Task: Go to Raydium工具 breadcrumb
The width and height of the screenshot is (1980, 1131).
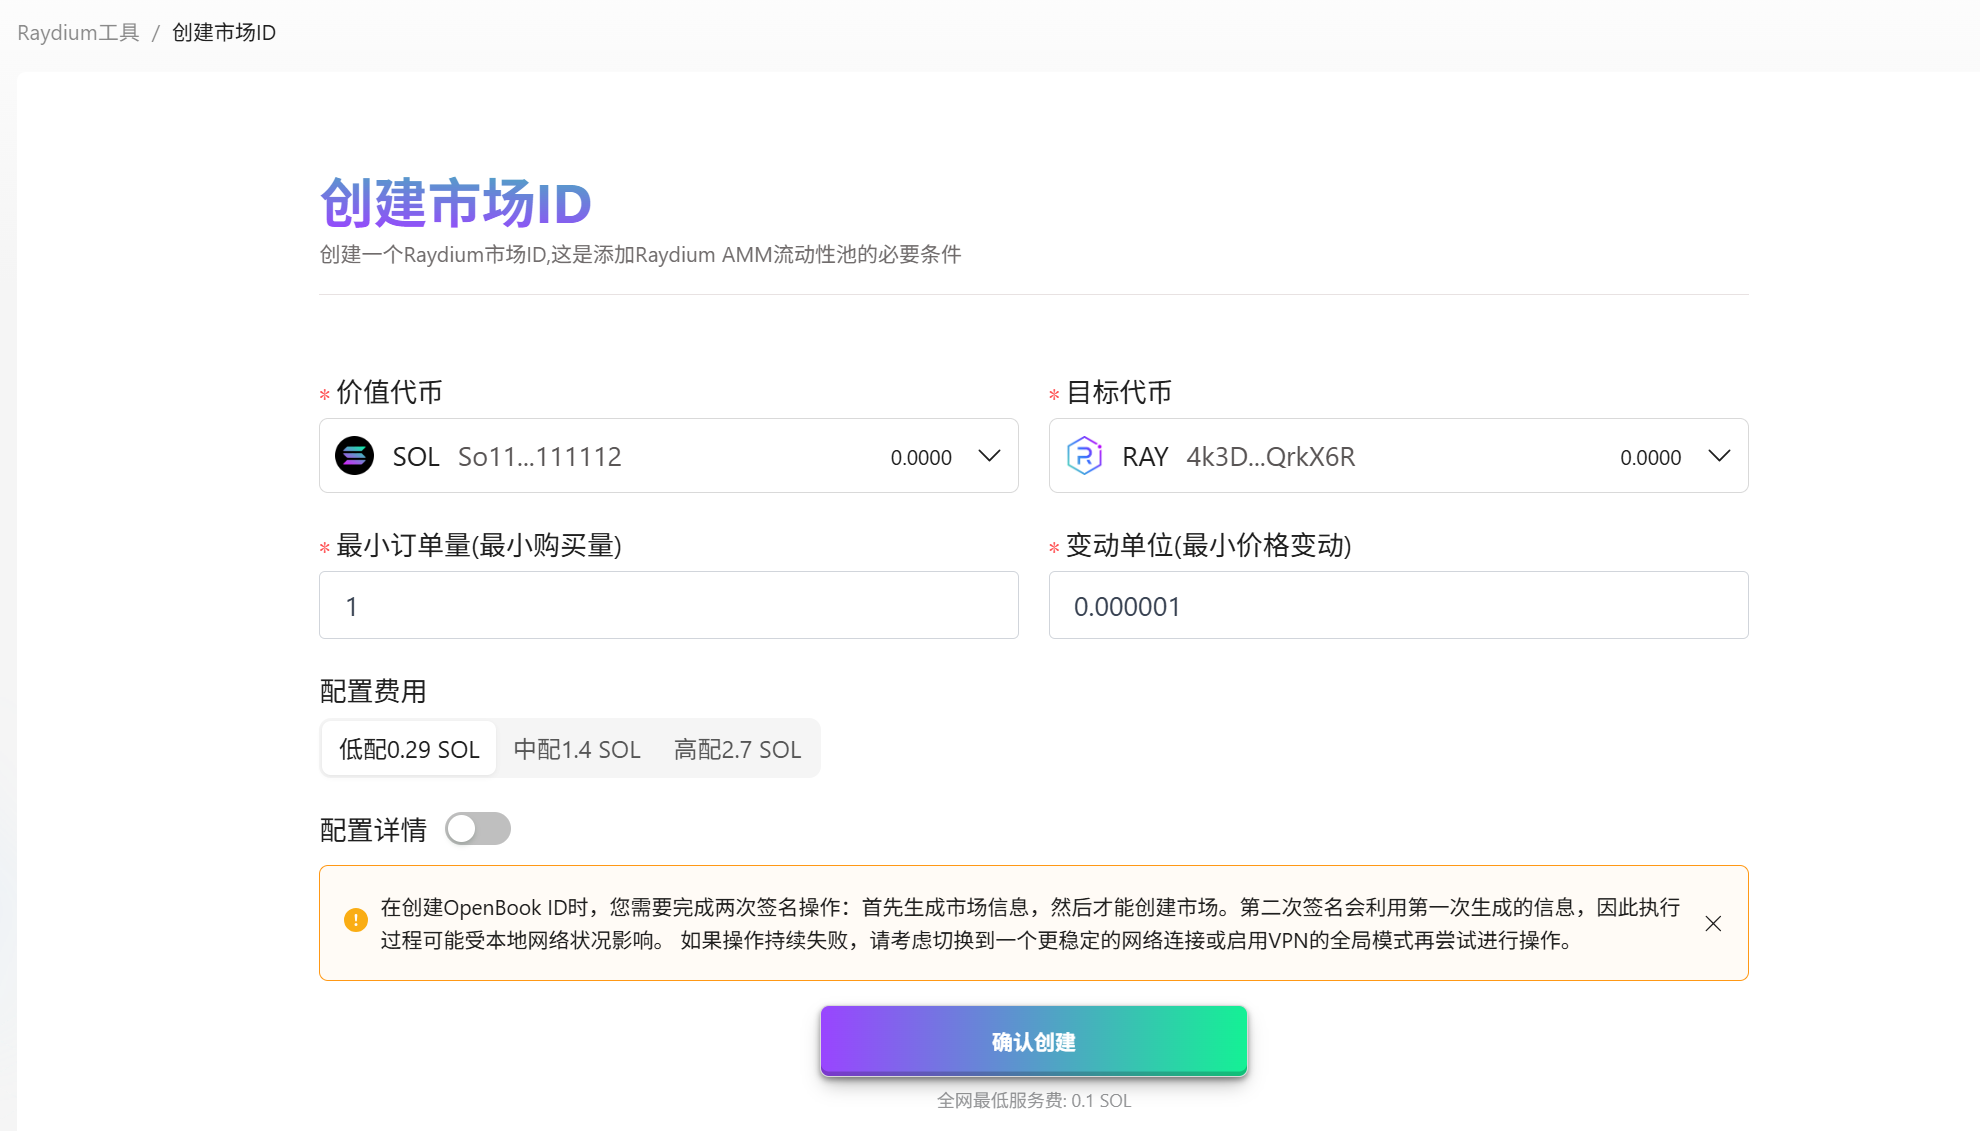Action: pyautogui.click(x=78, y=32)
